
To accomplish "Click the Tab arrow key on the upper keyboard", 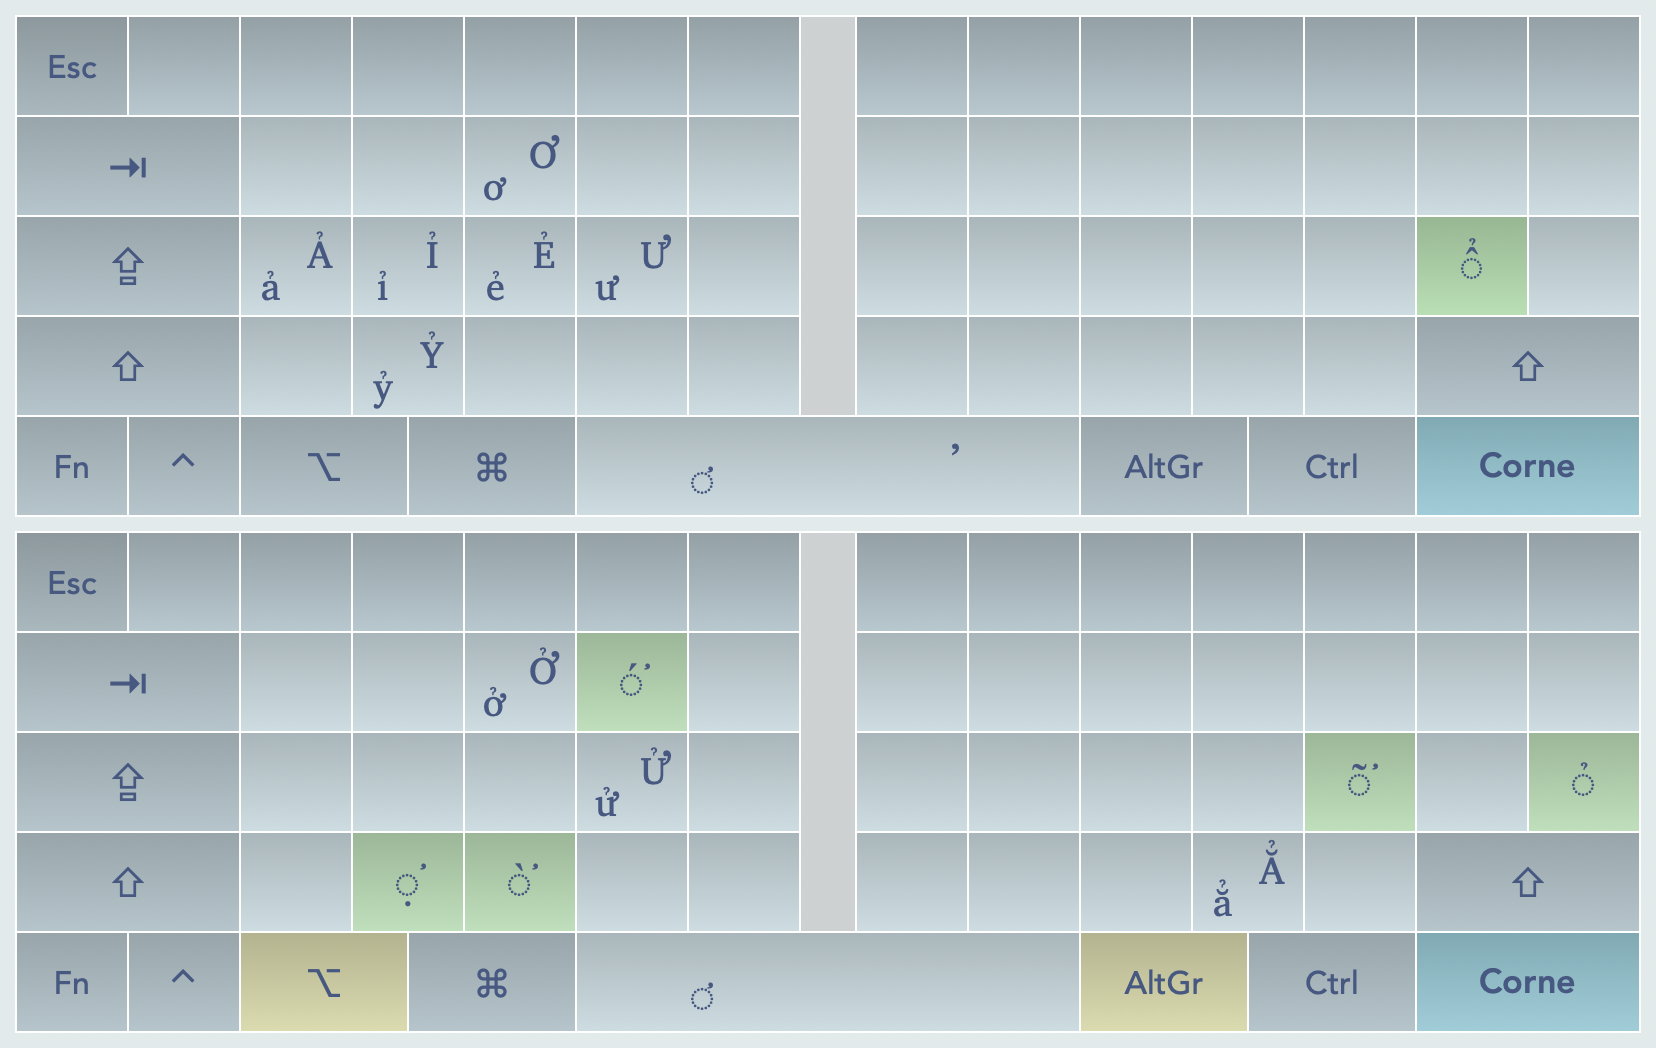I will click(x=128, y=167).
